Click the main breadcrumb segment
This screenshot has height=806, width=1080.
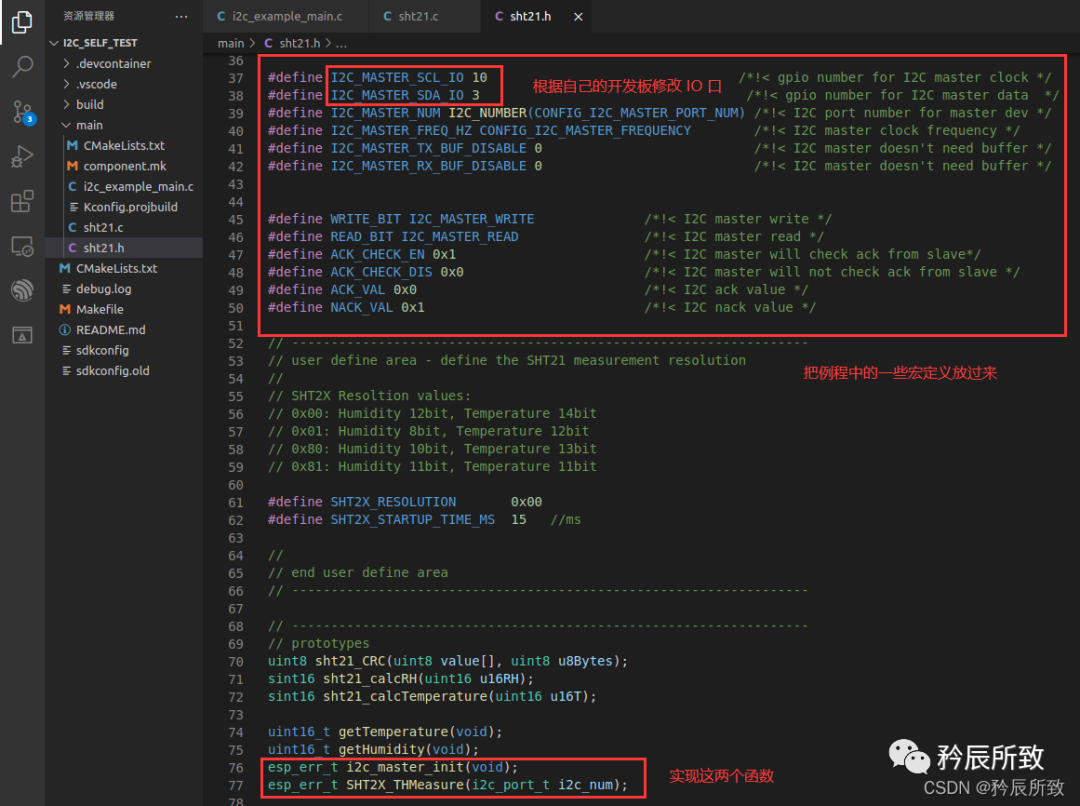(230, 43)
